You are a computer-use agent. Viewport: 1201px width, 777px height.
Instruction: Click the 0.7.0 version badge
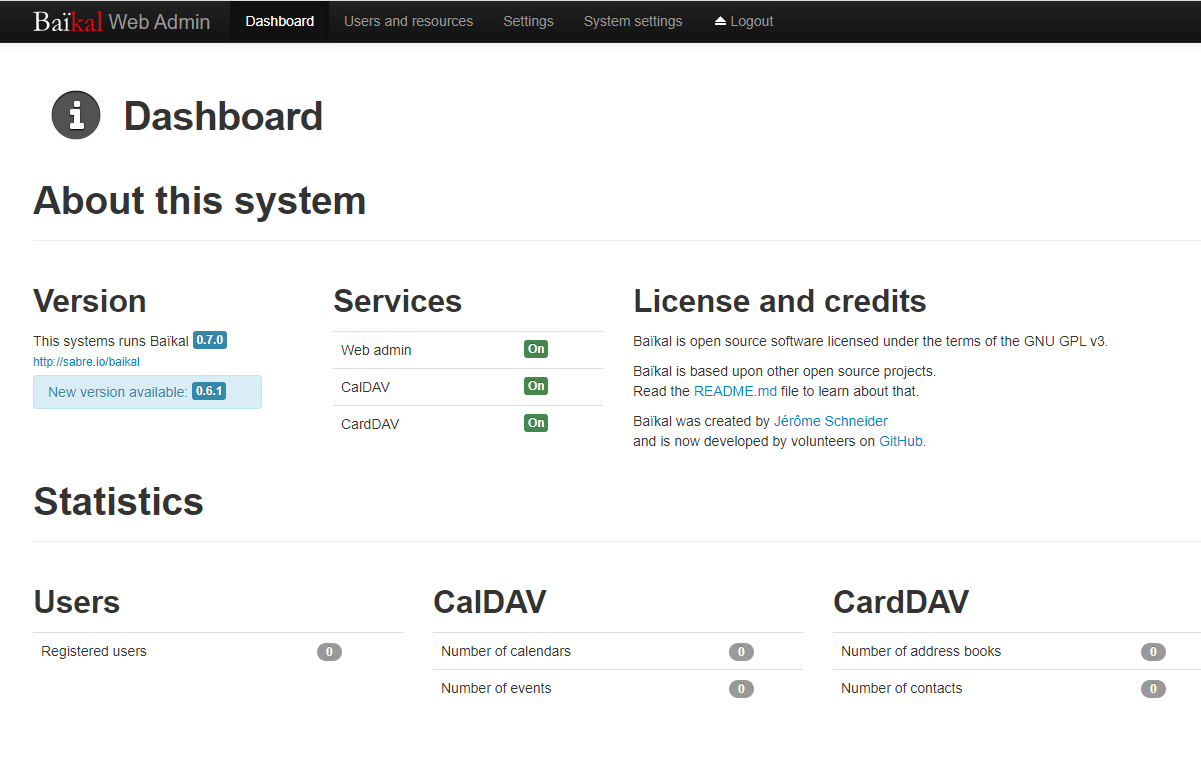tap(210, 340)
